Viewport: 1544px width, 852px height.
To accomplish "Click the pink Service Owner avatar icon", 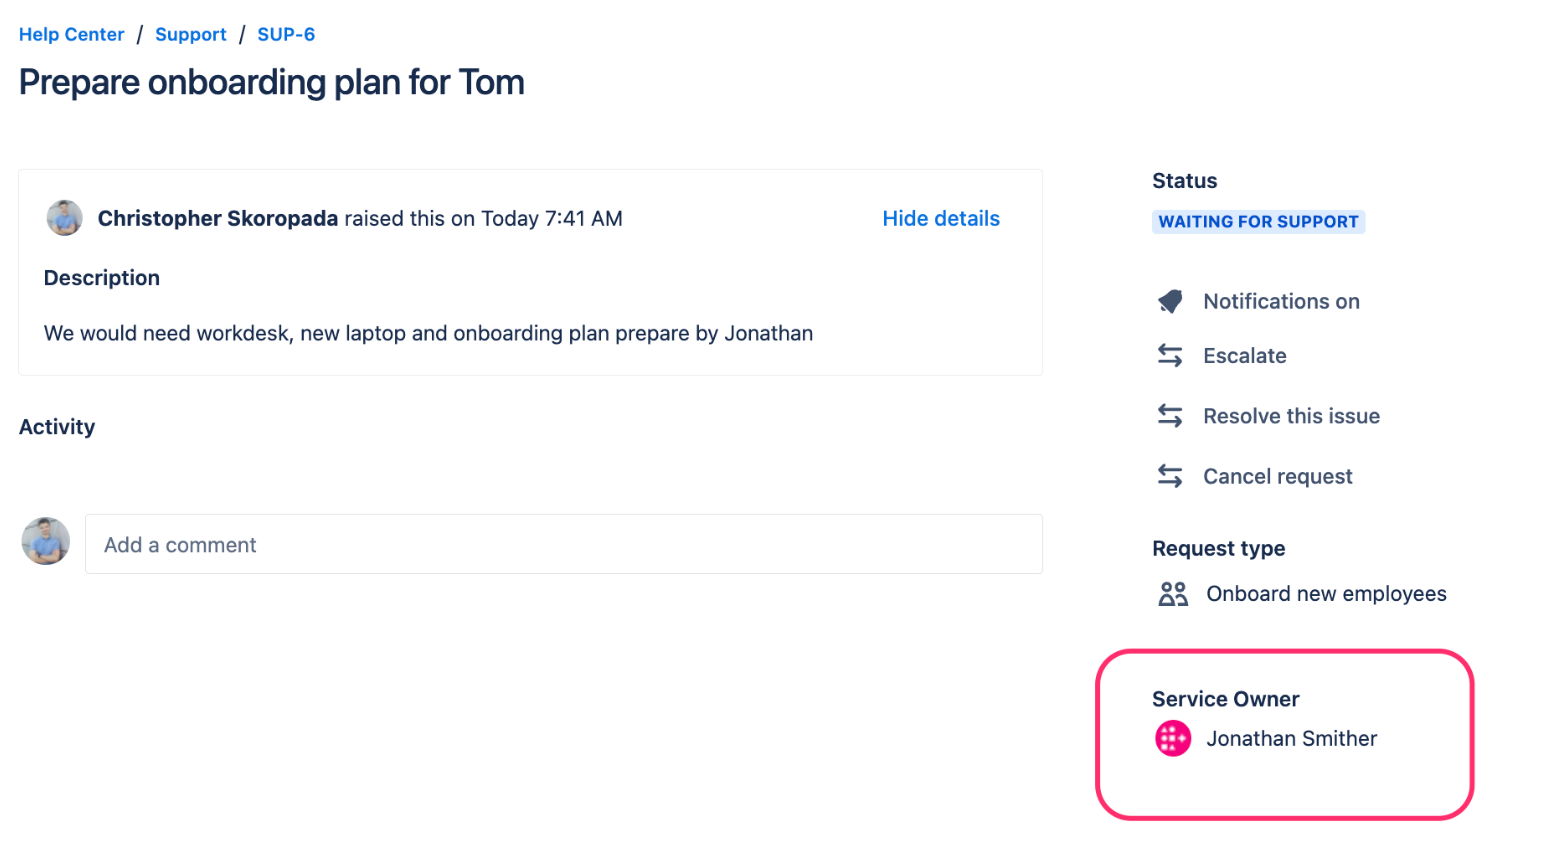I will point(1173,739).
